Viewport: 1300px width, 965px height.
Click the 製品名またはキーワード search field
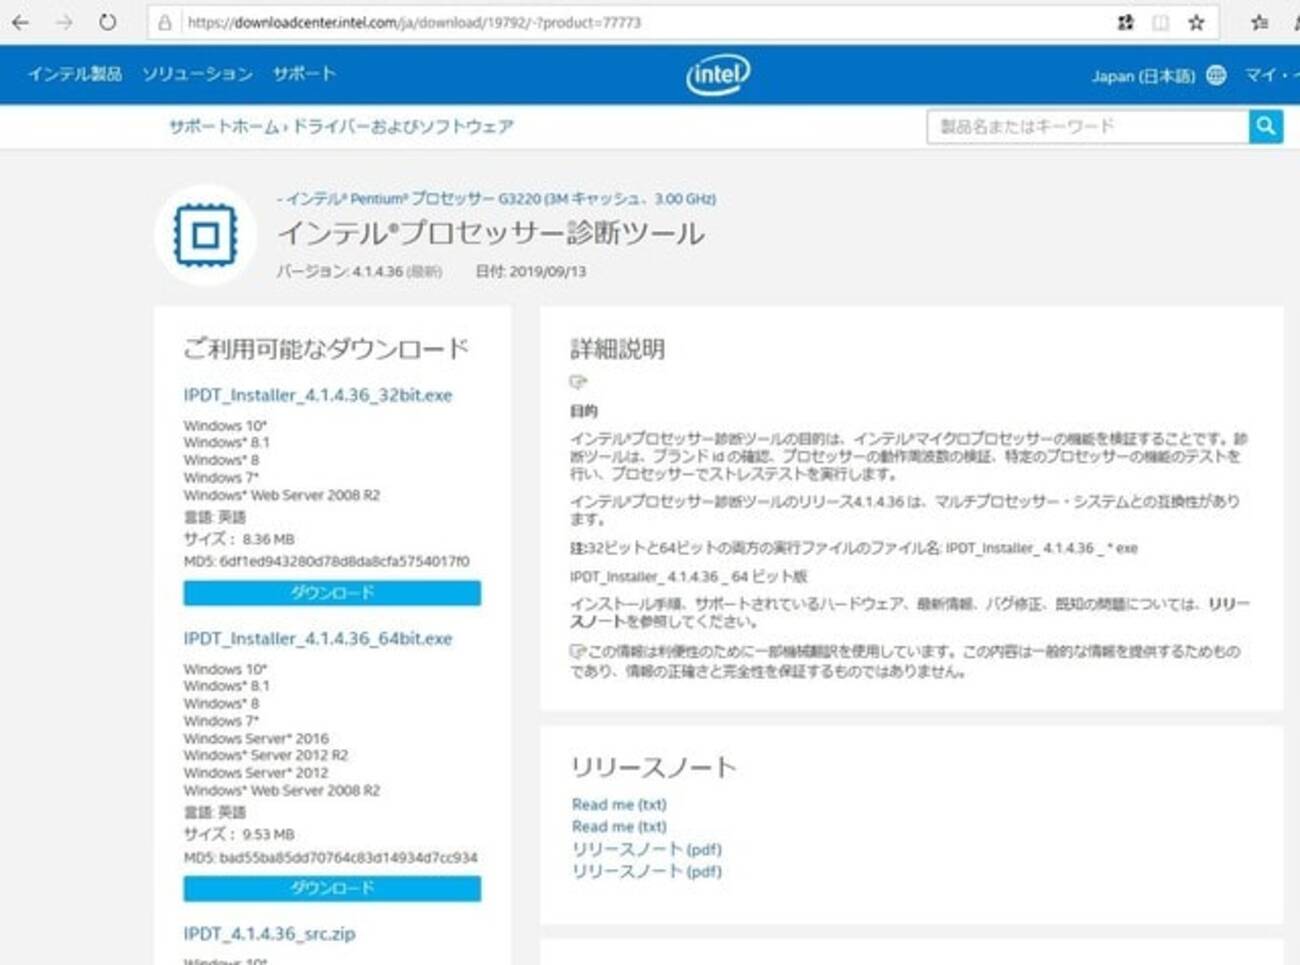(1088, 126)
